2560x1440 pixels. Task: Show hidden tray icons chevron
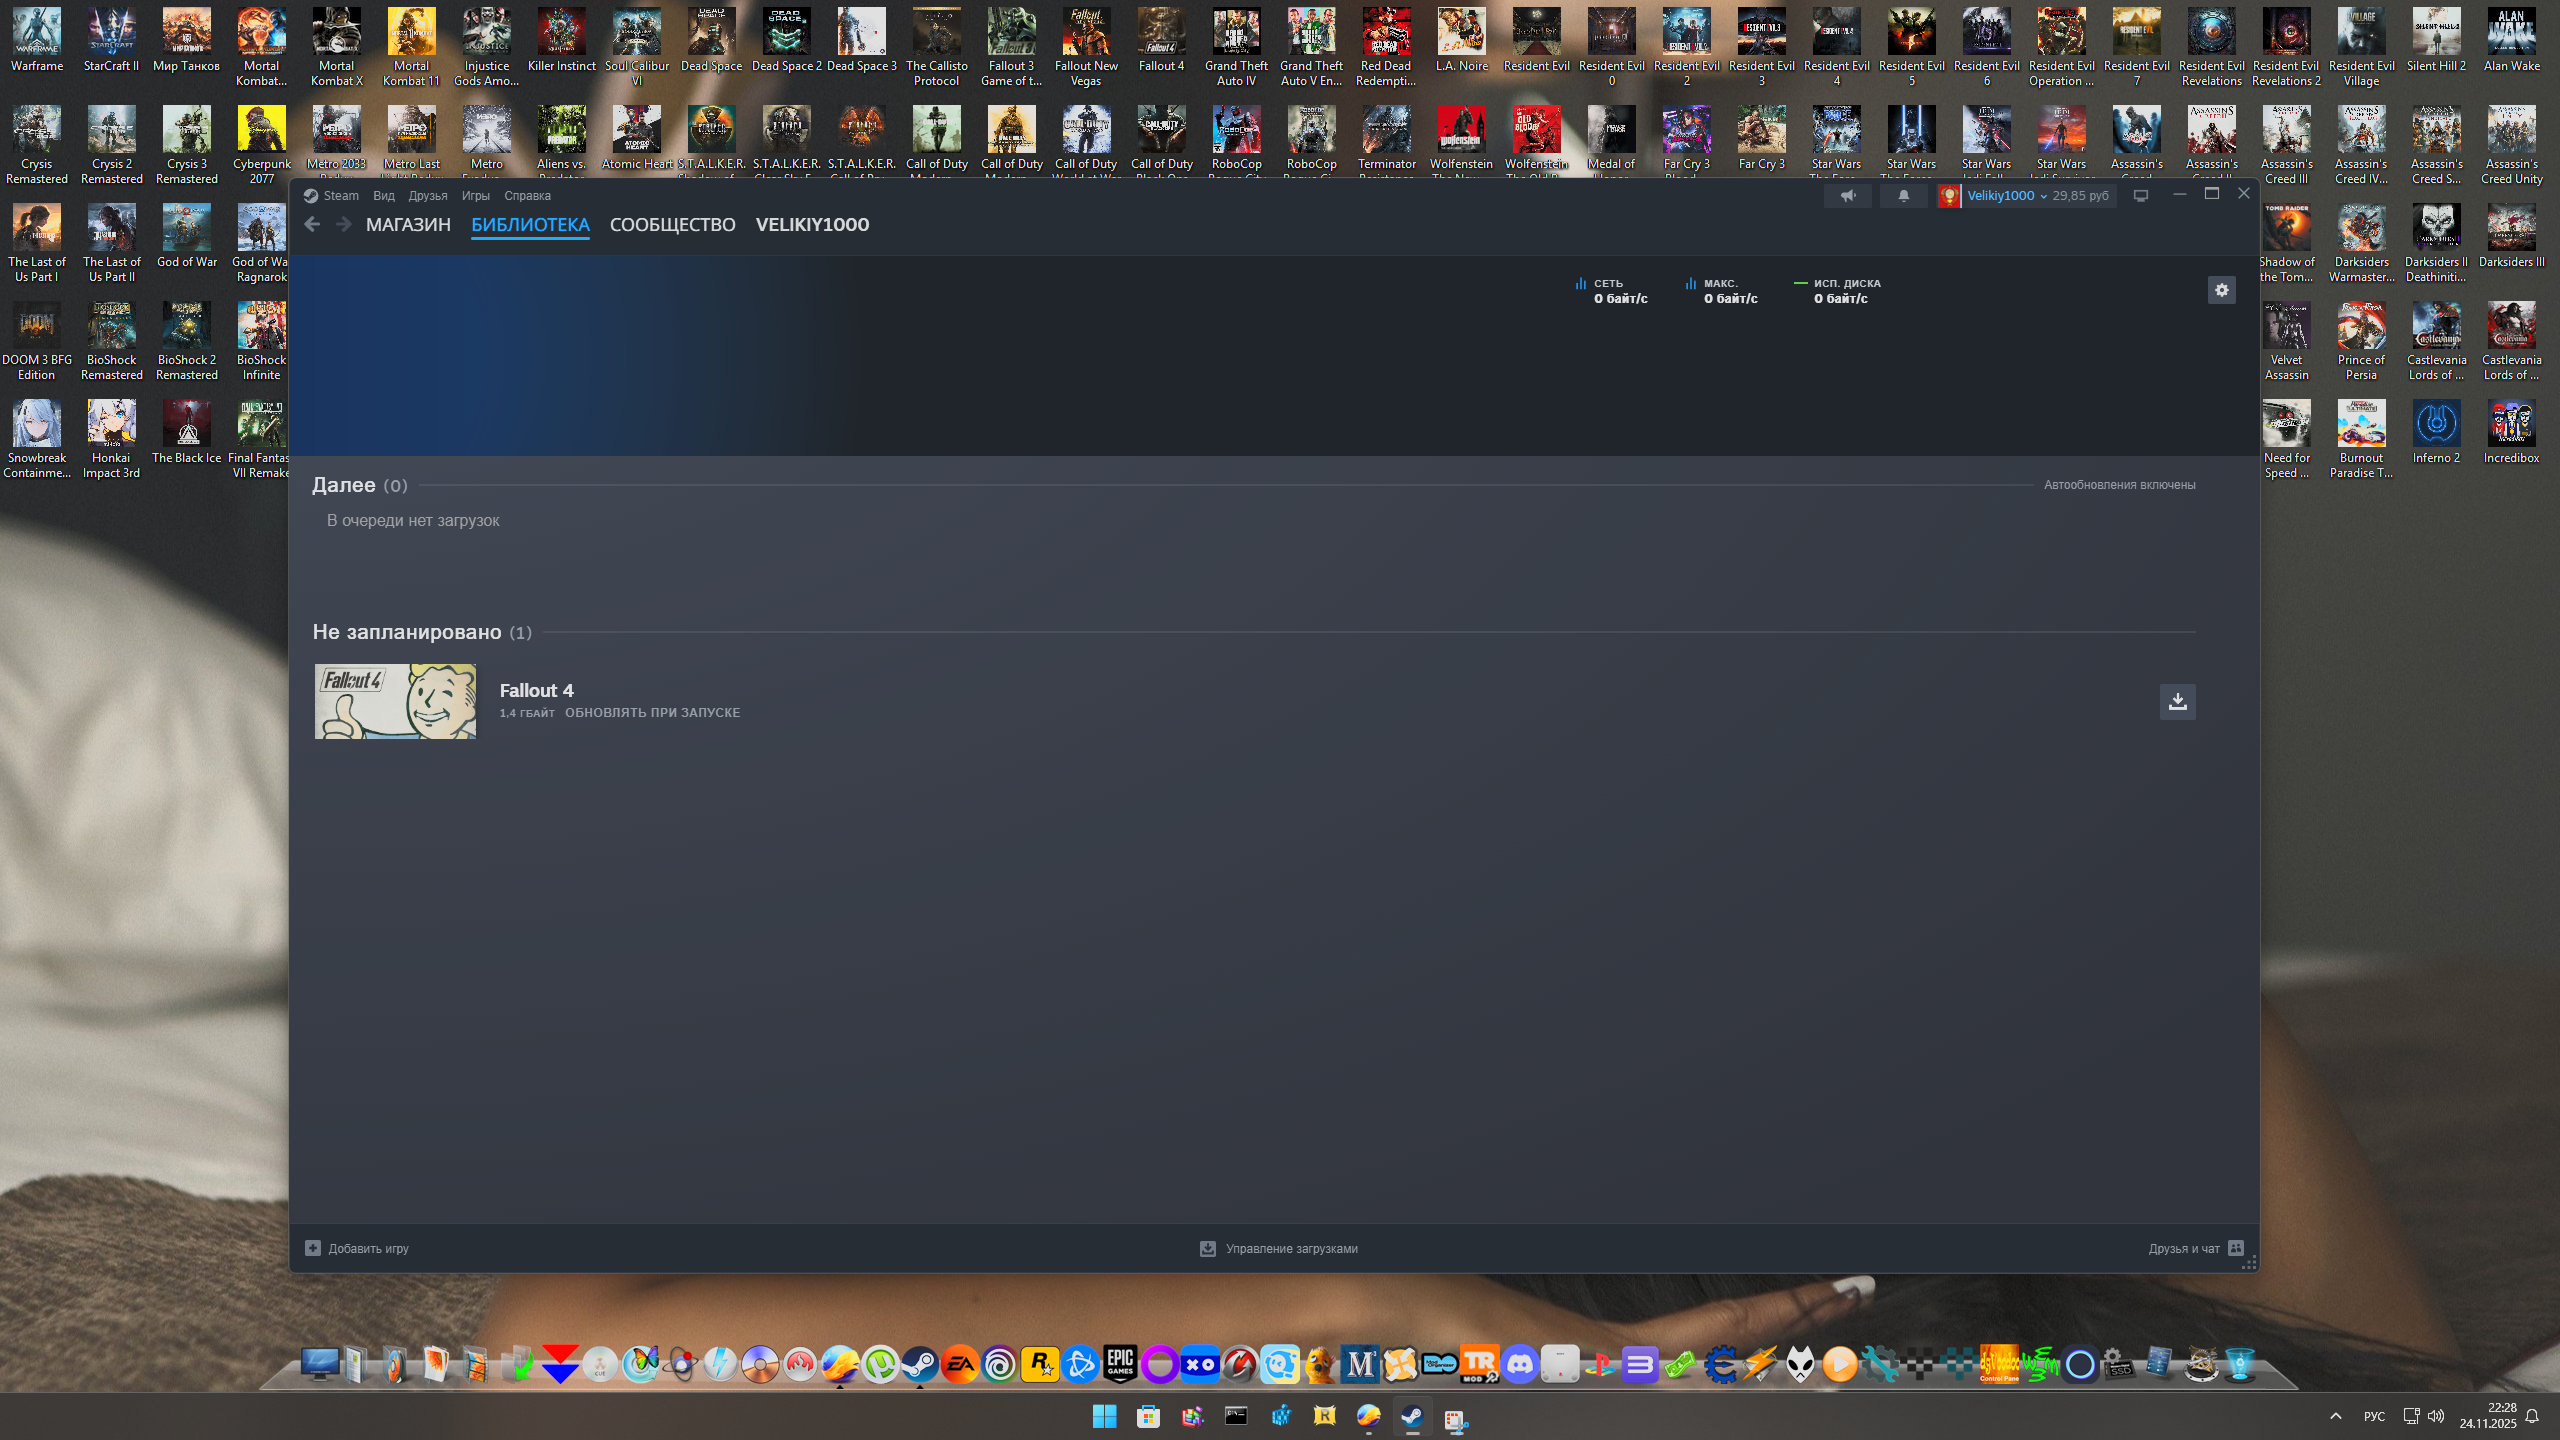coord(2335,1416)
